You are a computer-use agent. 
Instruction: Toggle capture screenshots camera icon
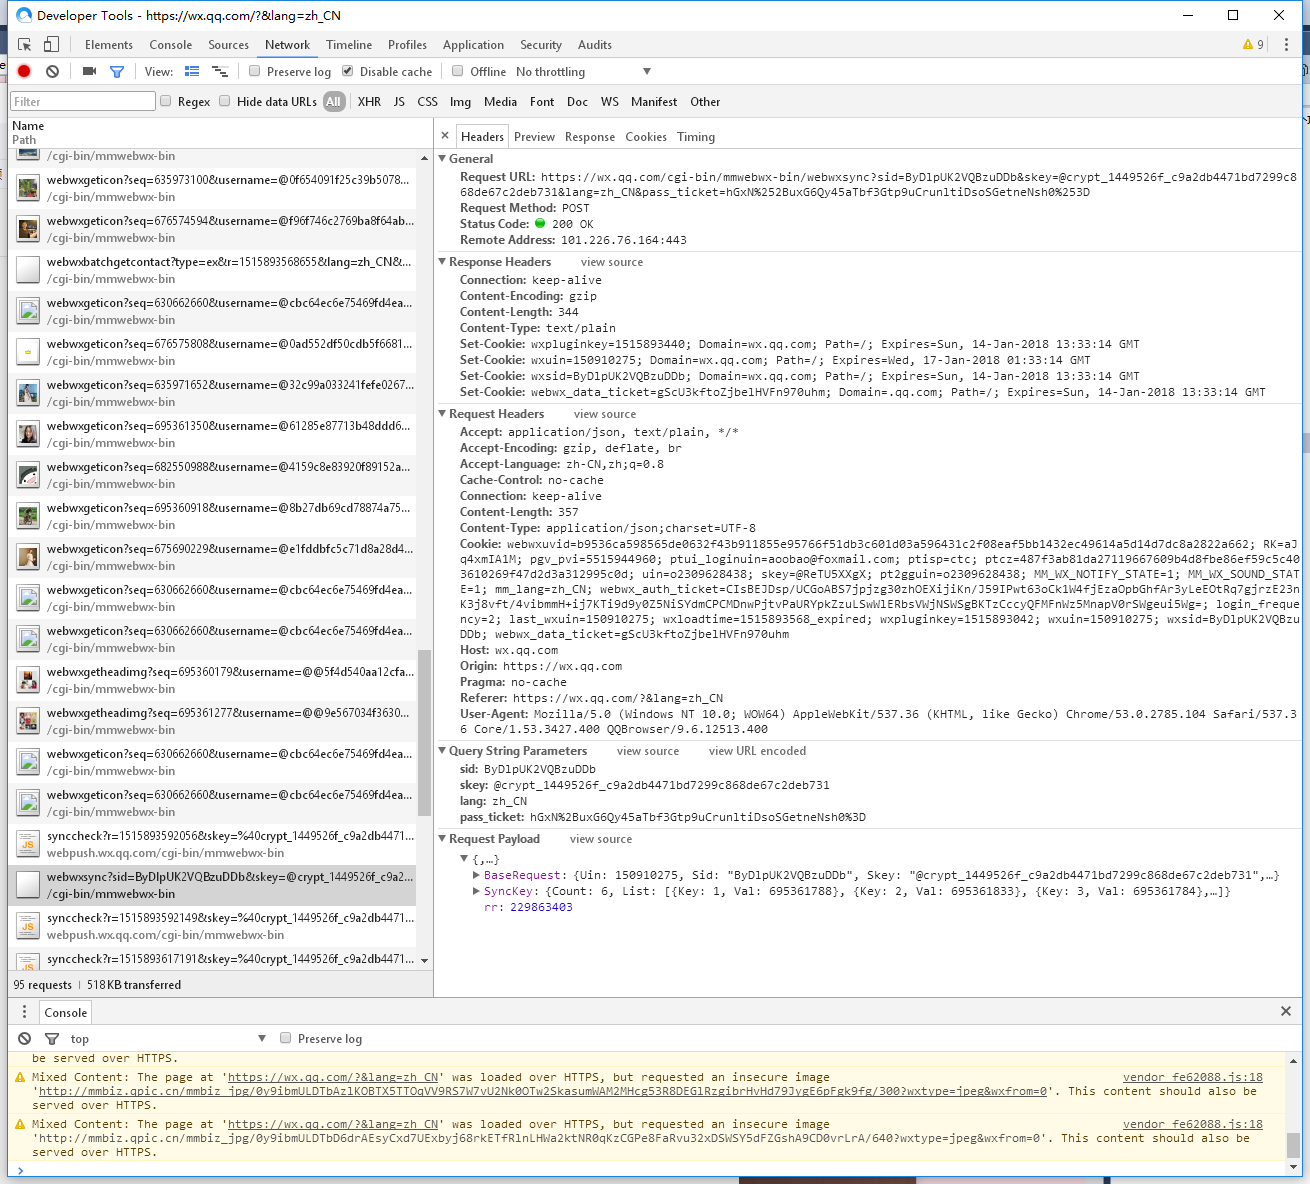point(89,71)
